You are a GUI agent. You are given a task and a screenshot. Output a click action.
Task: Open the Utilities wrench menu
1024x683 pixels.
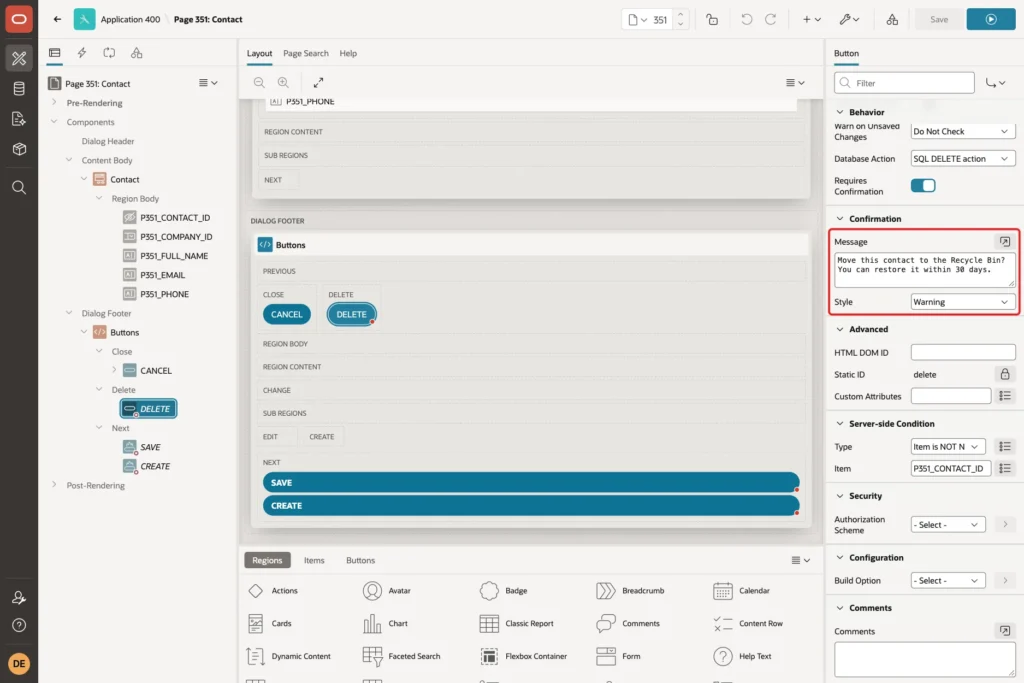(x=850, y=20)
